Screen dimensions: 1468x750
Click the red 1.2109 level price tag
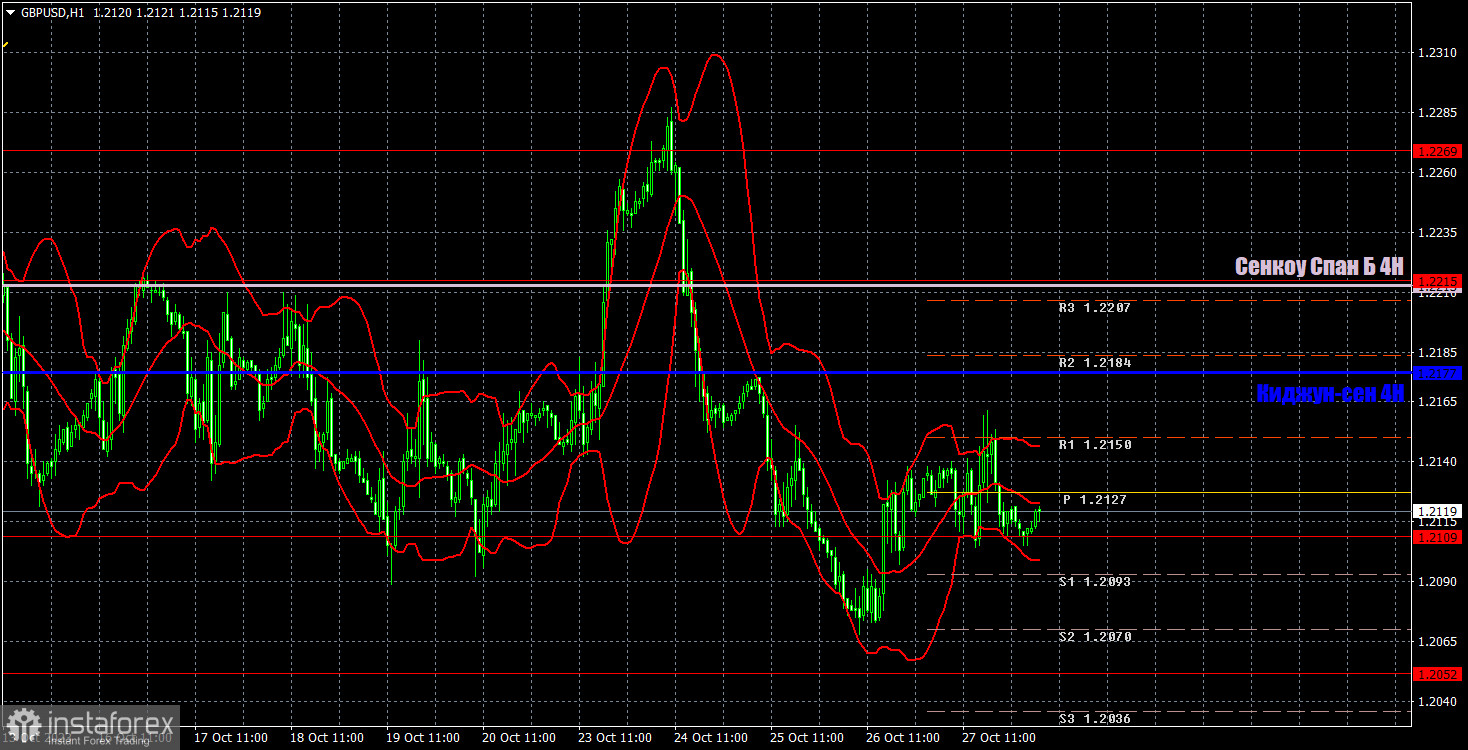(x=1439, y=537)
